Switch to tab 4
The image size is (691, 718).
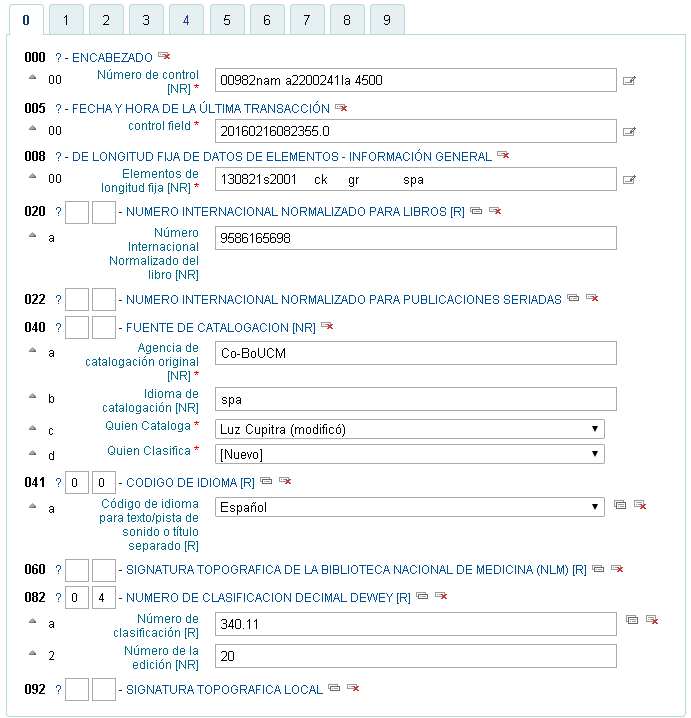186,19
